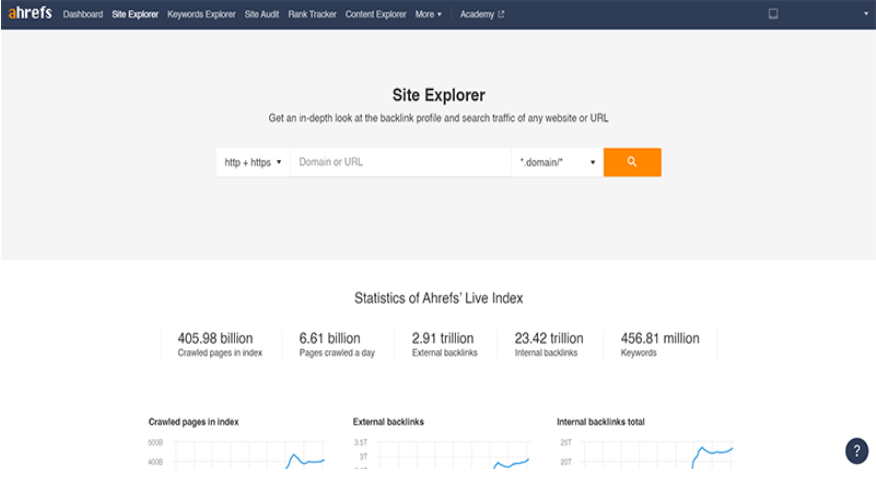The width and height of the screenshot is (876, 503).
Task: Click the Statistics of Ahrefs' Live Index heading
Action: coord(439,298)
